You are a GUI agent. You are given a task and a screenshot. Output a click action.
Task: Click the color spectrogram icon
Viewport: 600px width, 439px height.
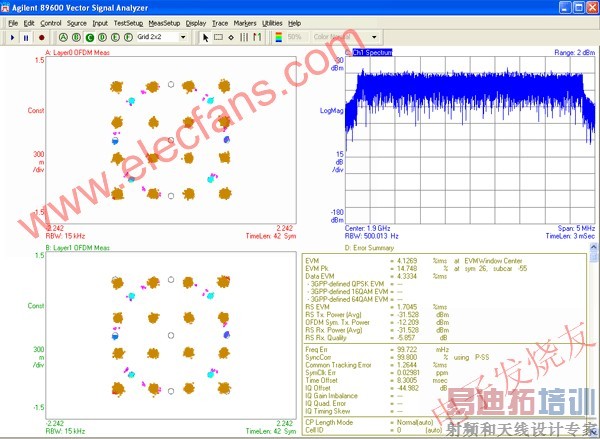[279, 37]
